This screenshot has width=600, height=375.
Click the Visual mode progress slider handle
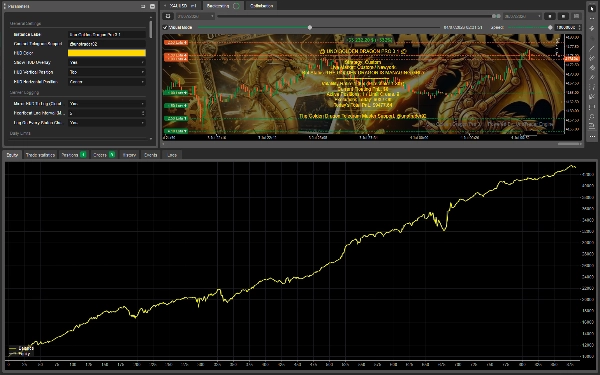pos(310,28)
